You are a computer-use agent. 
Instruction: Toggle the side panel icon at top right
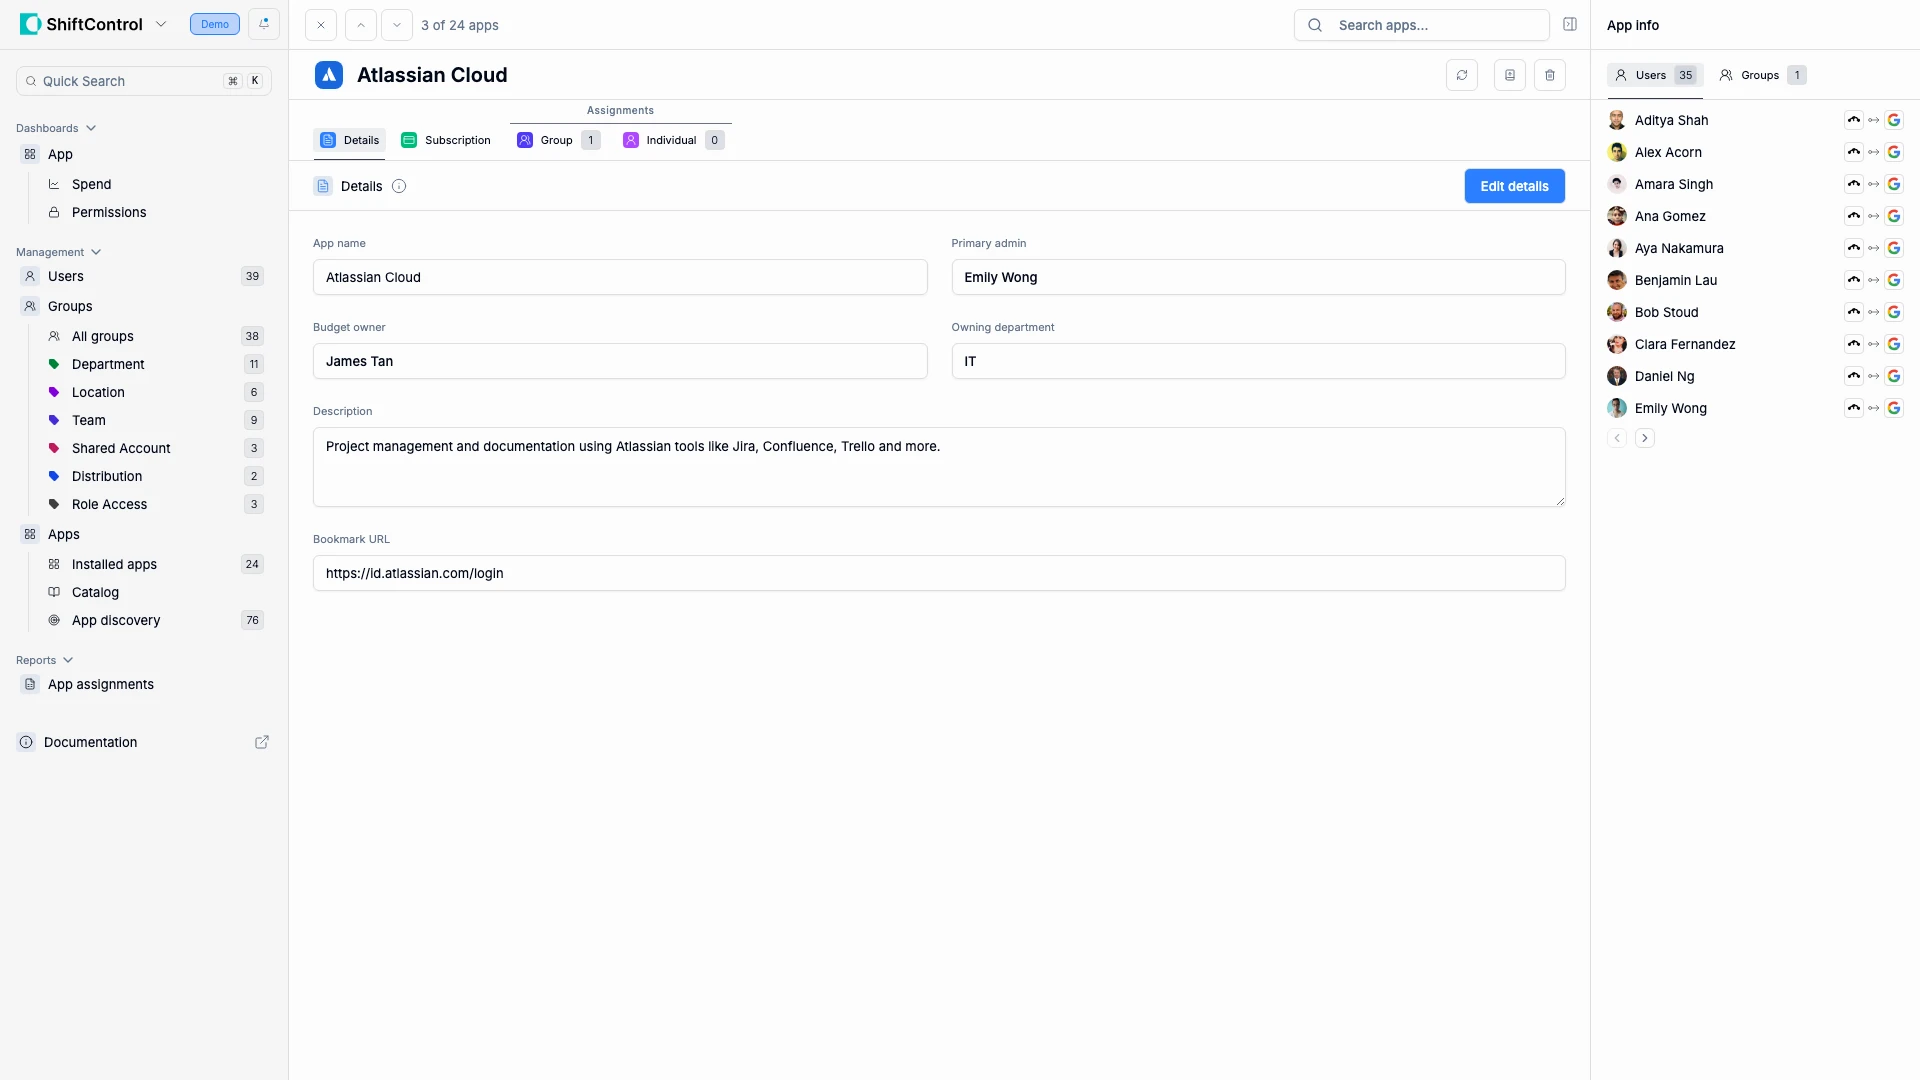click(1570, 24)
